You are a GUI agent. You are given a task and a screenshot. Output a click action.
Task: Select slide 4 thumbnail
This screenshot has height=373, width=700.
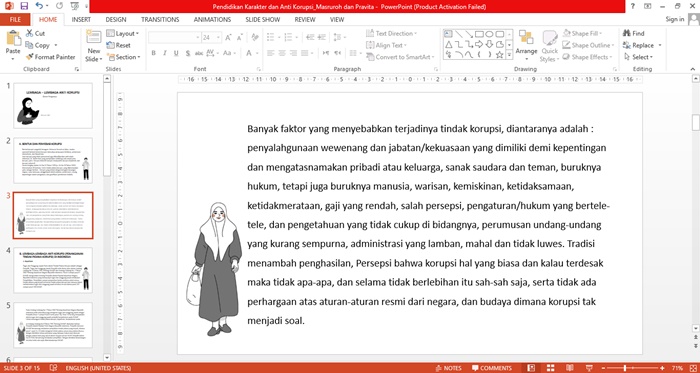pos(53,270)
